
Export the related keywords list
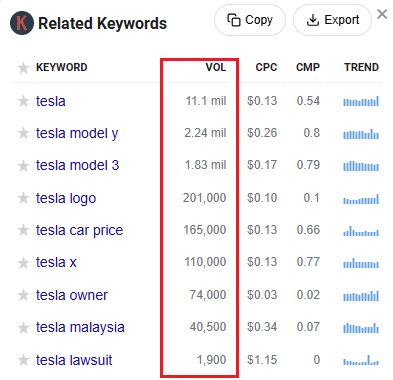(x=332, y=20)
